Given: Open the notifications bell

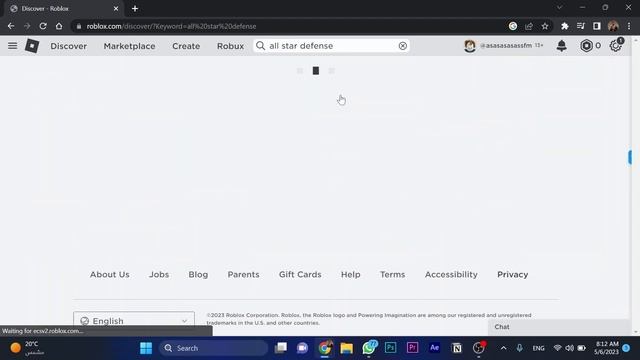Looking at the screenshot, I should tap(562, 46).
